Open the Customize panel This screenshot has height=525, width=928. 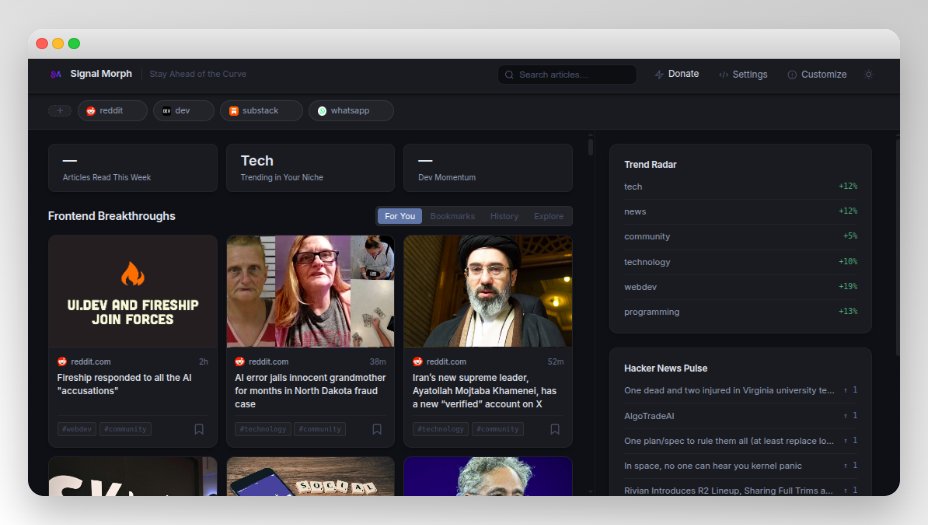817,75
